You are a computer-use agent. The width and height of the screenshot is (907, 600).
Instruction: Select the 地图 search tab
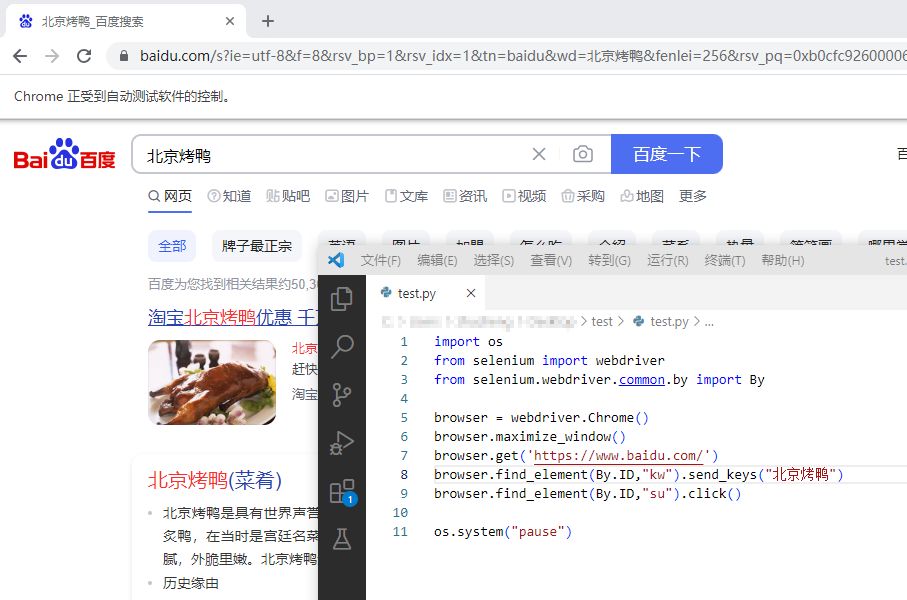pyautogui.click(x=642, y=196)
